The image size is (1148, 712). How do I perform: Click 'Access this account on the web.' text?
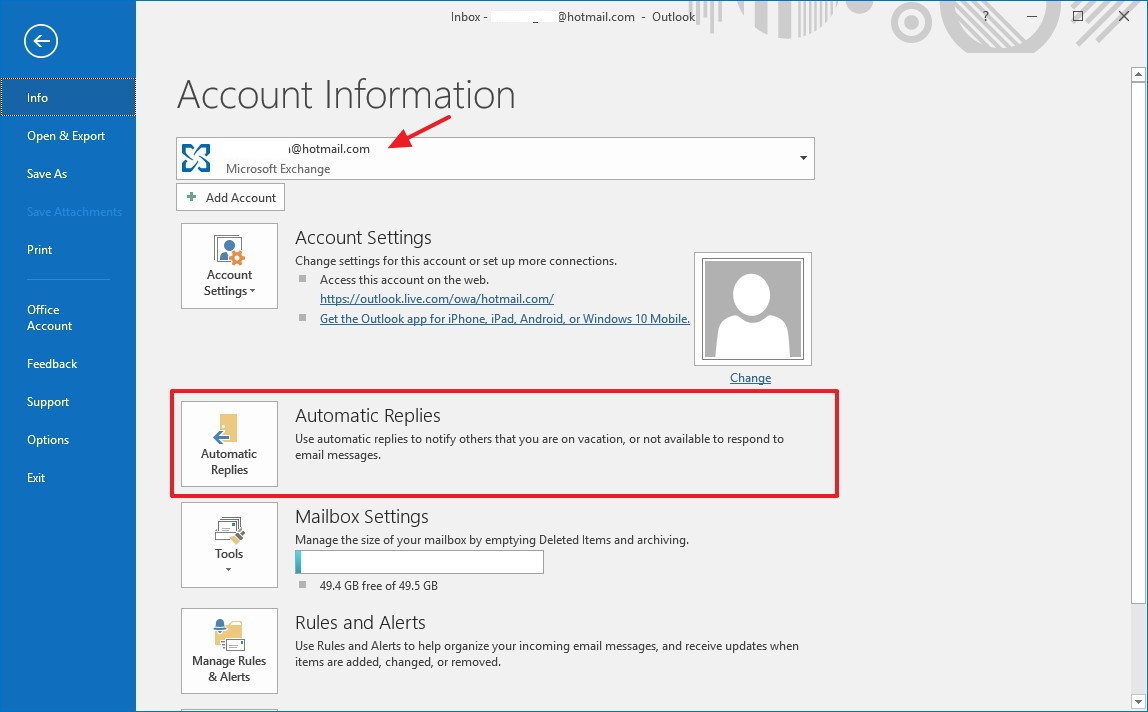point(404,280)
